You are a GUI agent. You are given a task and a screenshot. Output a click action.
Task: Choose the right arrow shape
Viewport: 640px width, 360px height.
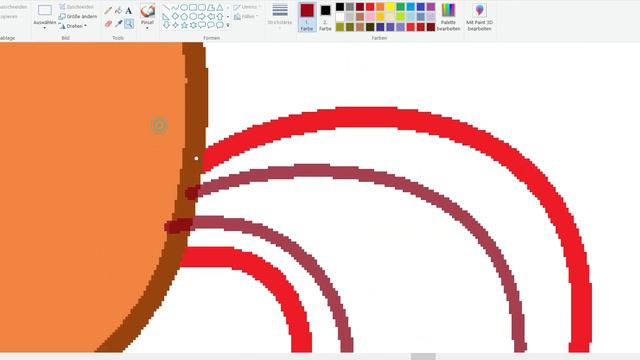click(202, 16)
